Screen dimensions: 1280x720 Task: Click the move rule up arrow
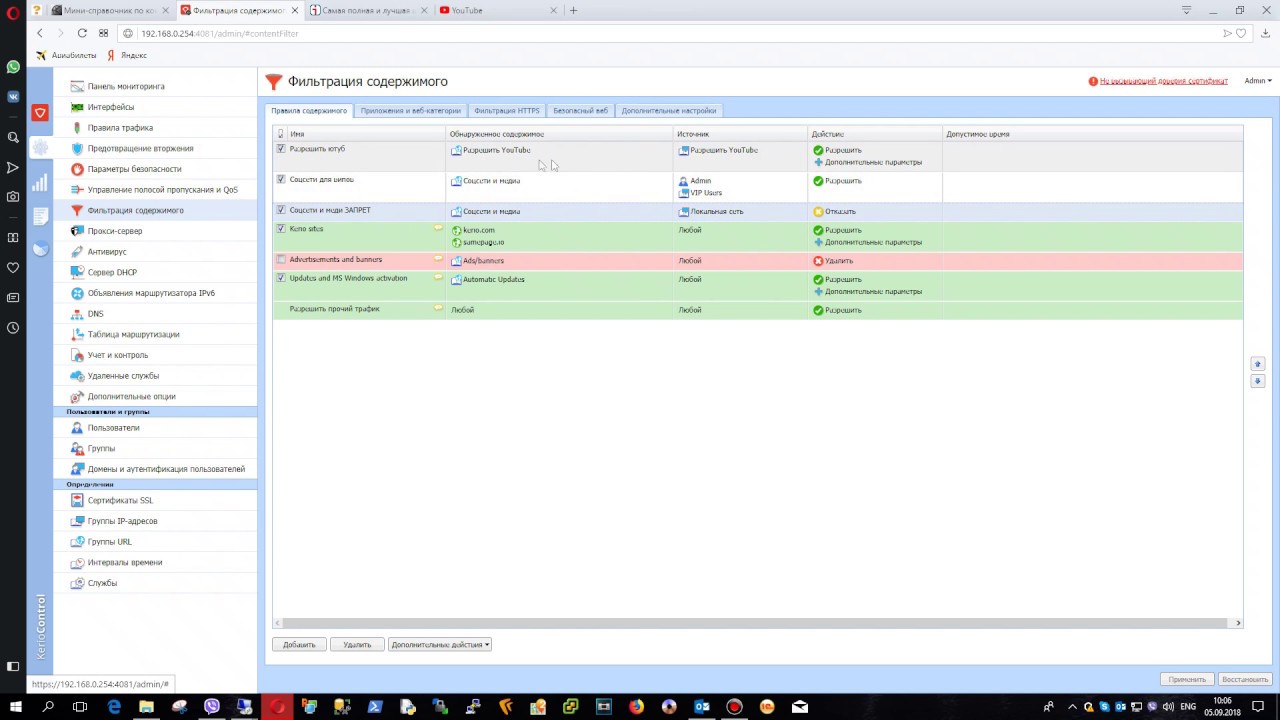(1258, 364)
